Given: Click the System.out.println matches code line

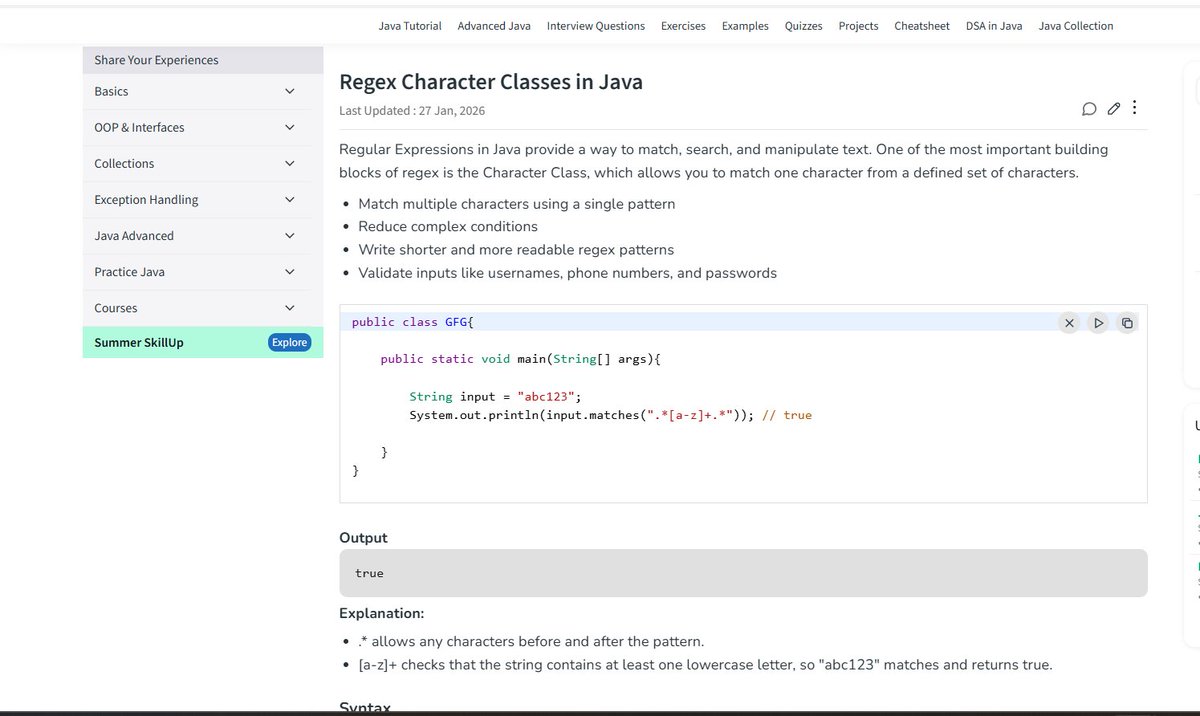Looking at the screenshot, I should 610,414.
